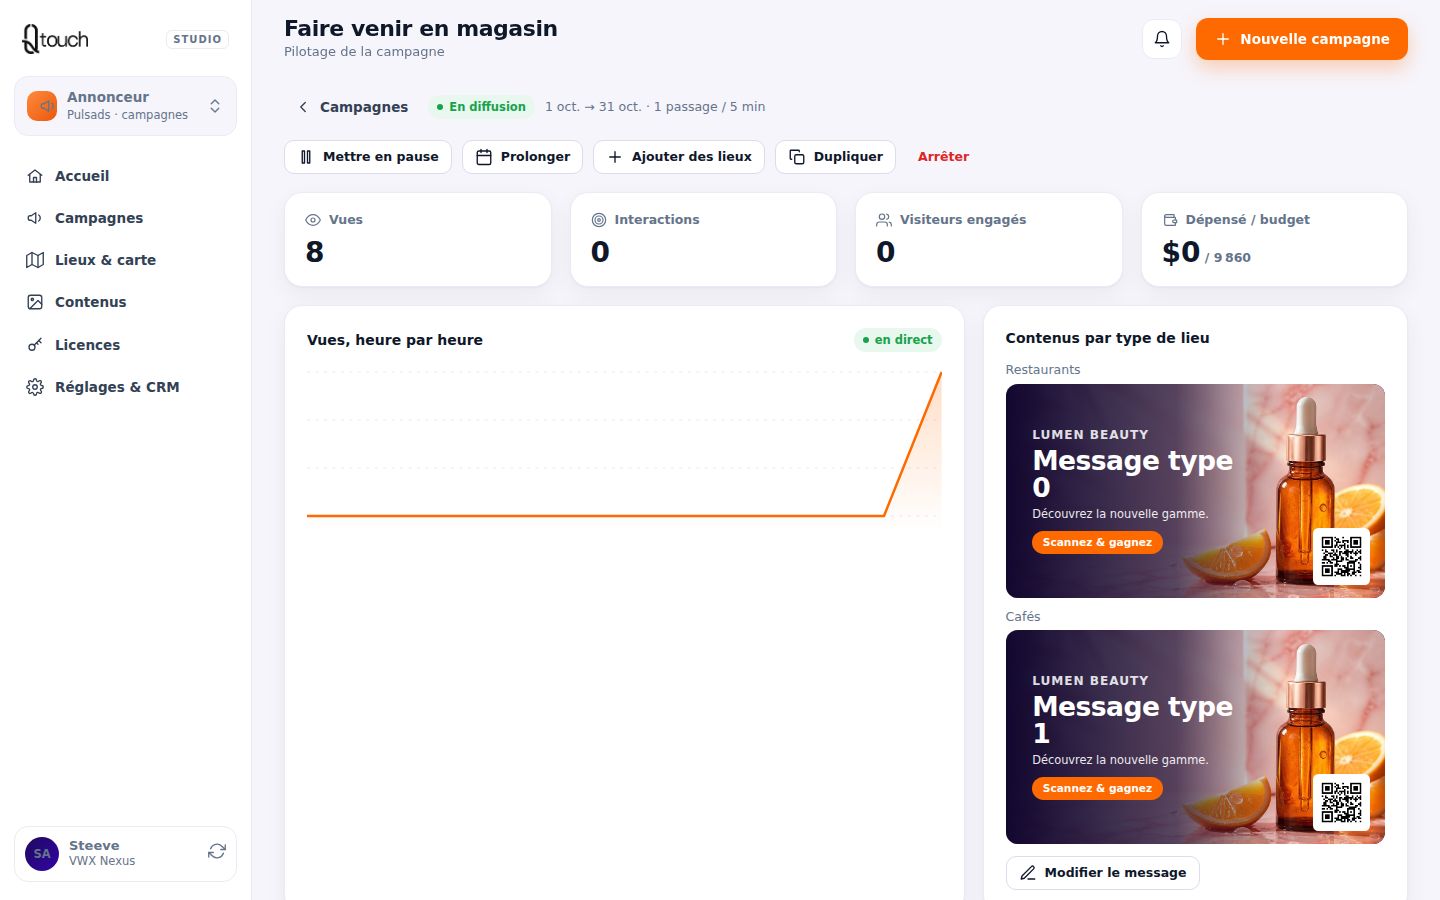
Task: Click the peak of the hourly views chart
Action: [940, 373]
